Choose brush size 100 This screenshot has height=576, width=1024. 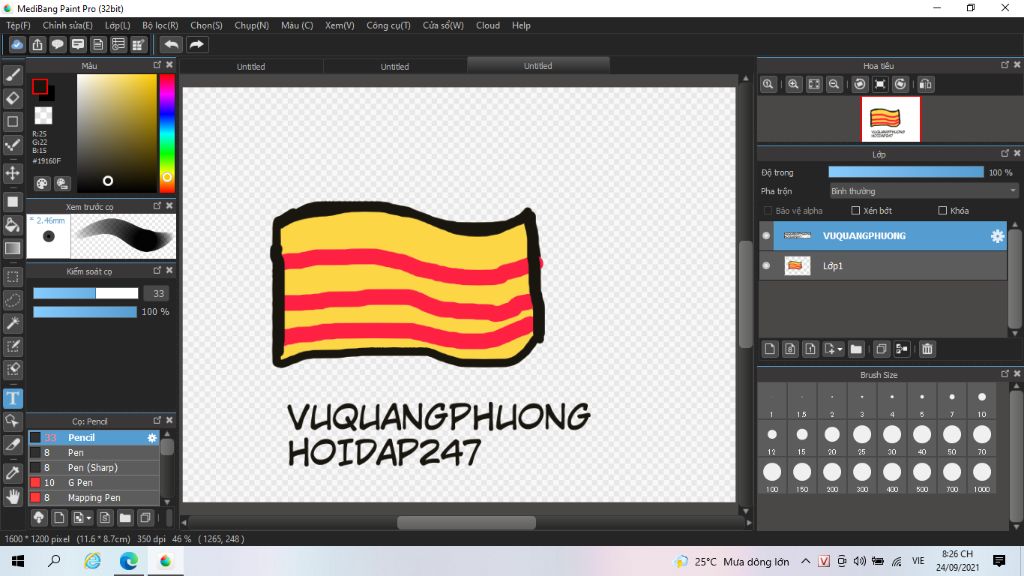point(772,477)
